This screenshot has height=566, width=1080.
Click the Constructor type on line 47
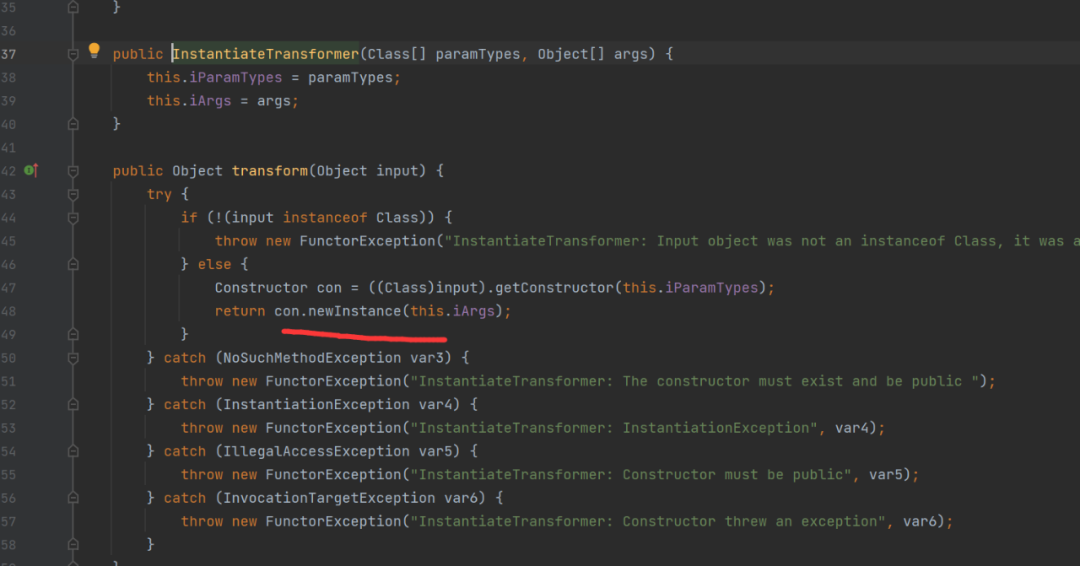pos(261,288)
